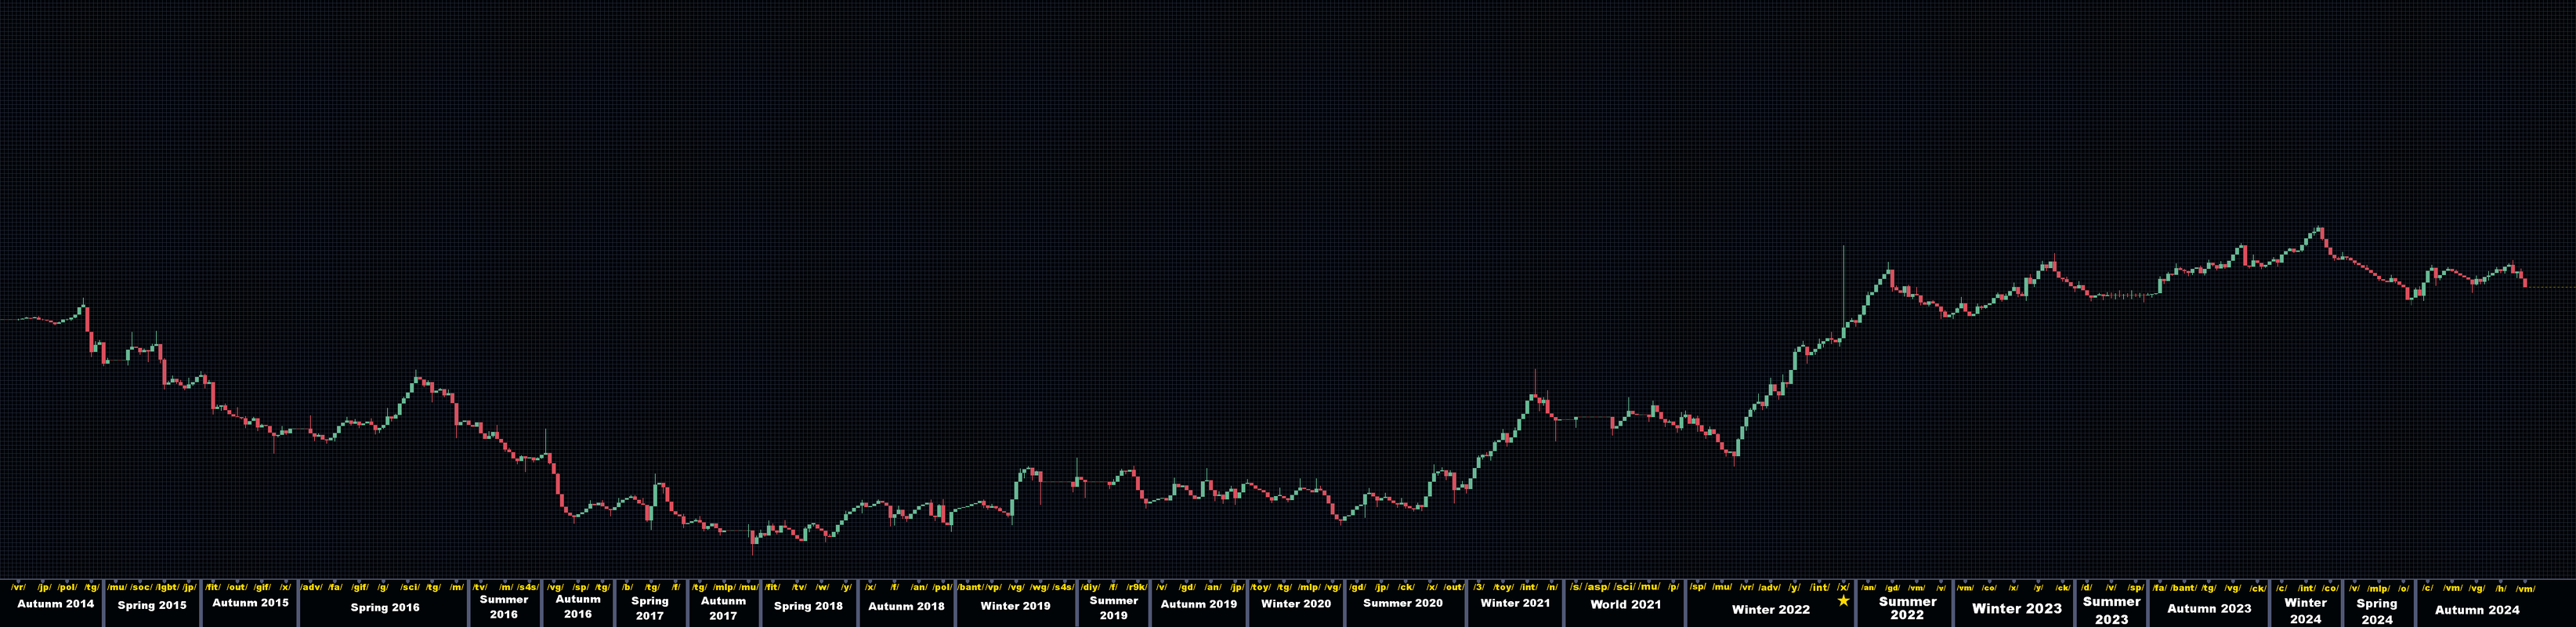Select the Spring 2015 season label
Viewport: 2576px width, 627px height.
tap(152, 605)
